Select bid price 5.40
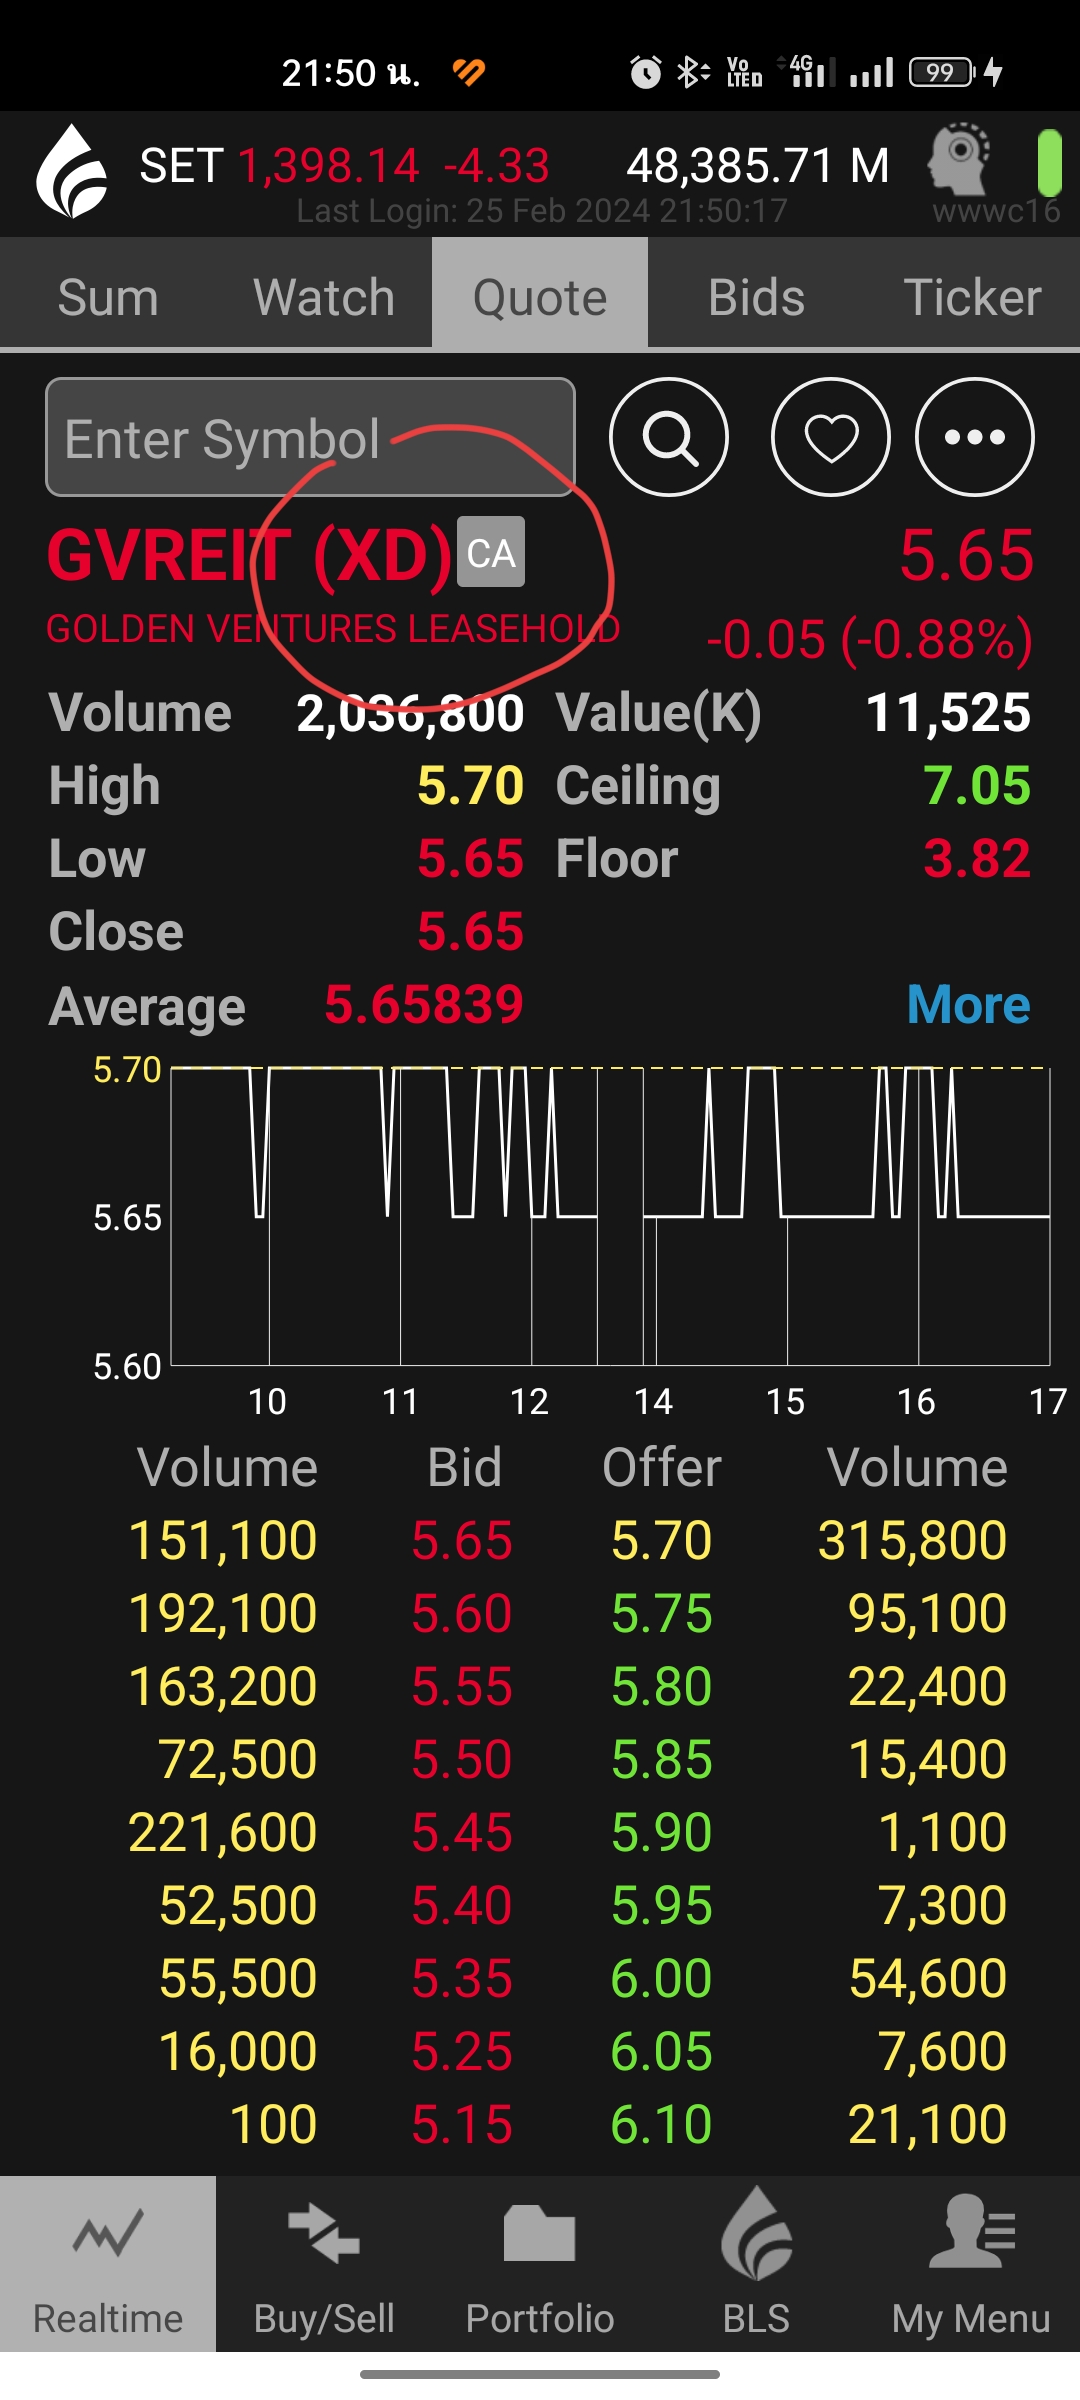This screenshot has height=2400, width=1080. coord(462,1905)
